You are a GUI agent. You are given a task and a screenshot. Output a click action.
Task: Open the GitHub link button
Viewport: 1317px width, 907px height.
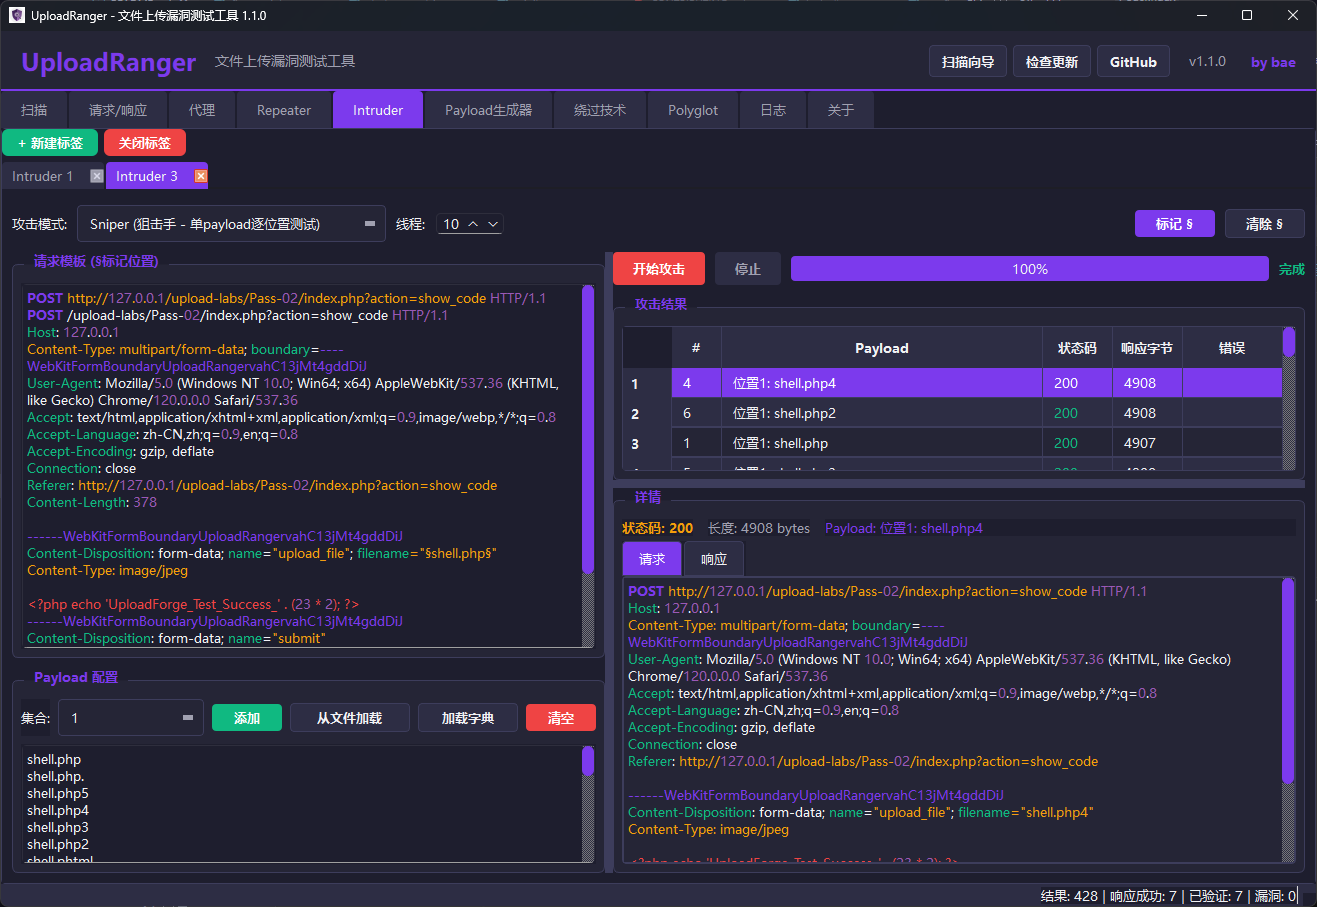coord(1133,62)
